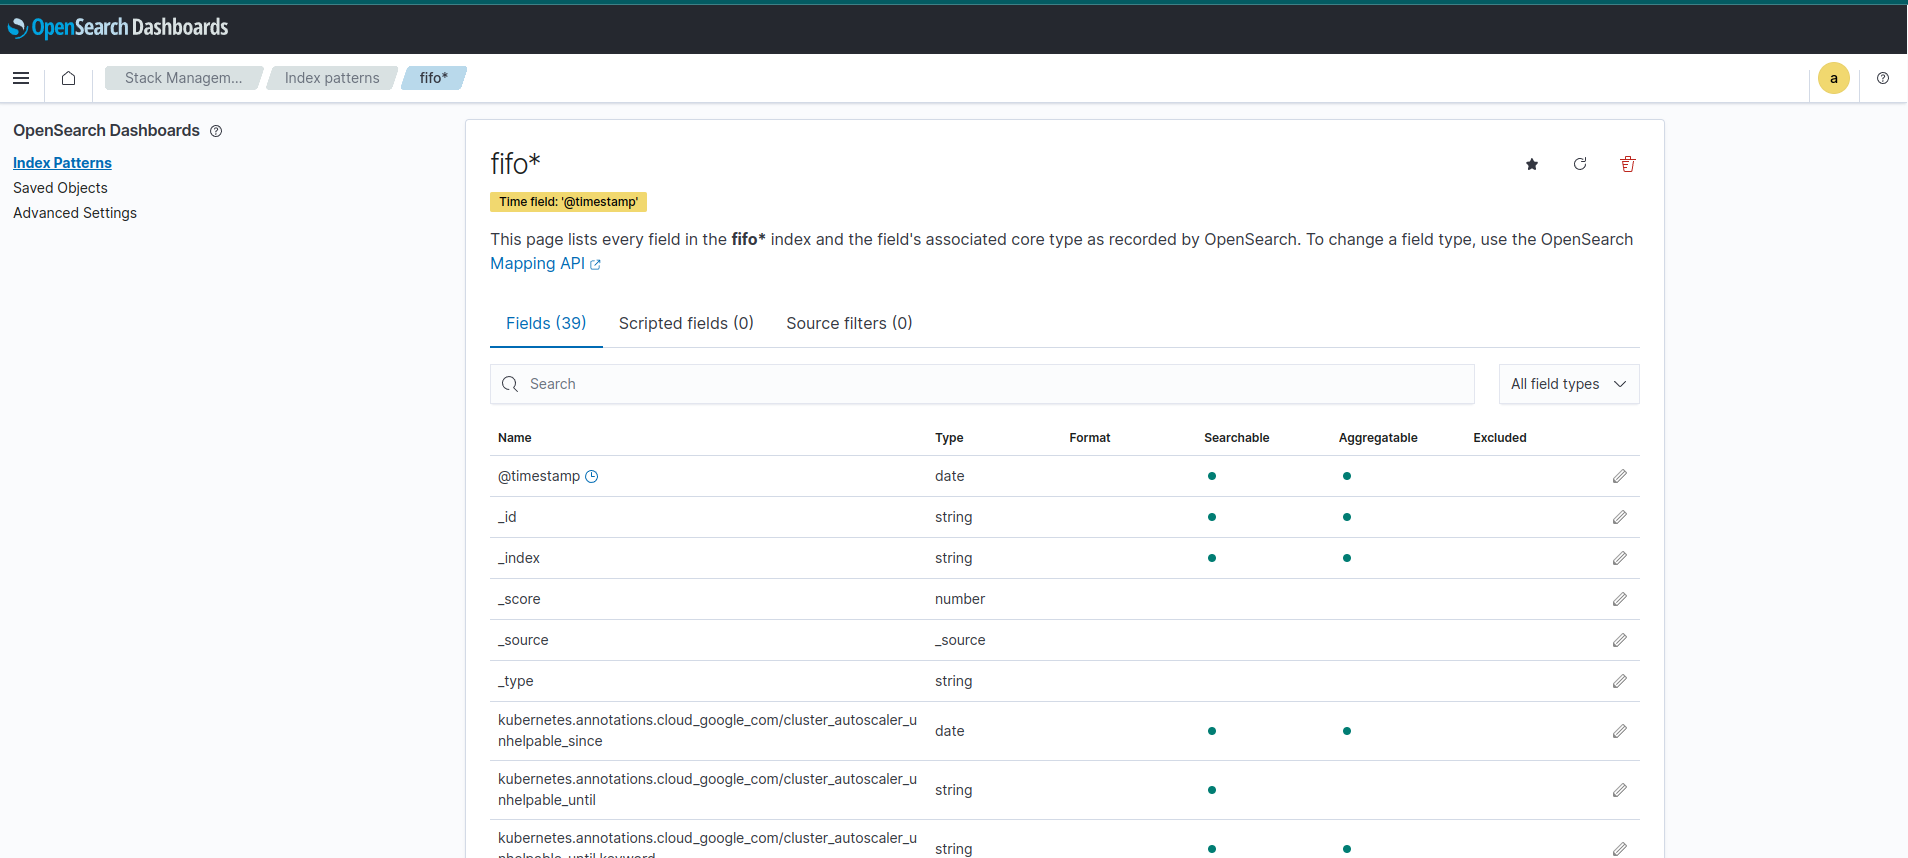Select the _index field name
Screen dimensions: 1908x858
(x=519, y=558)
